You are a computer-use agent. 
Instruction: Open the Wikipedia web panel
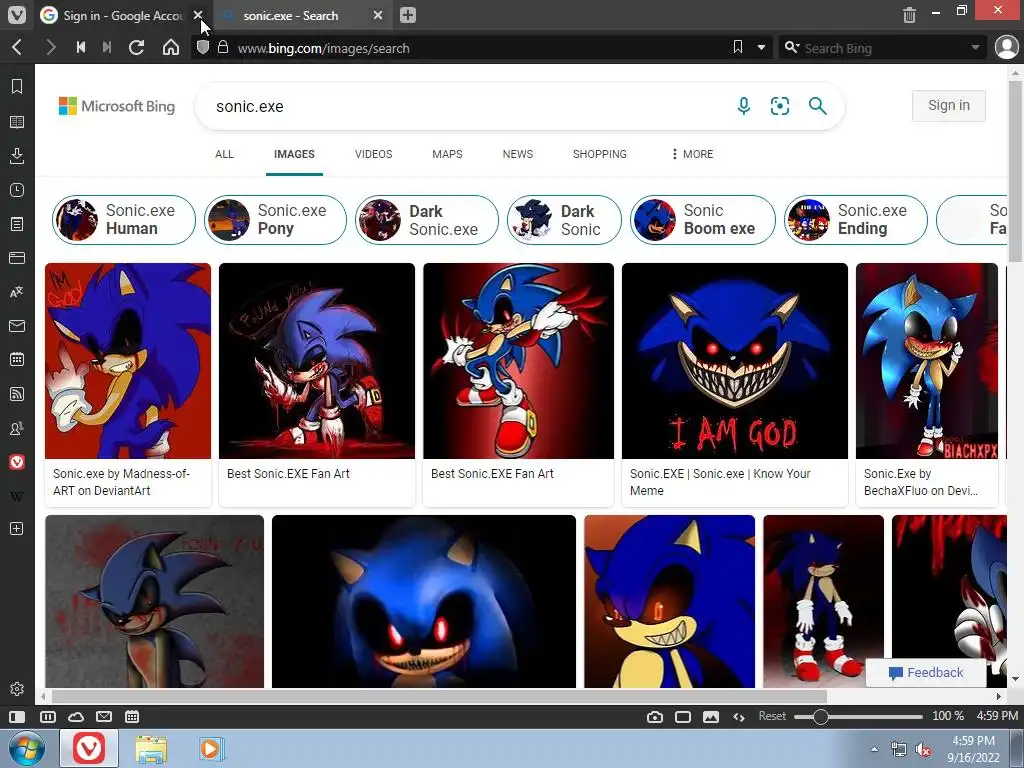coord(17,496)
